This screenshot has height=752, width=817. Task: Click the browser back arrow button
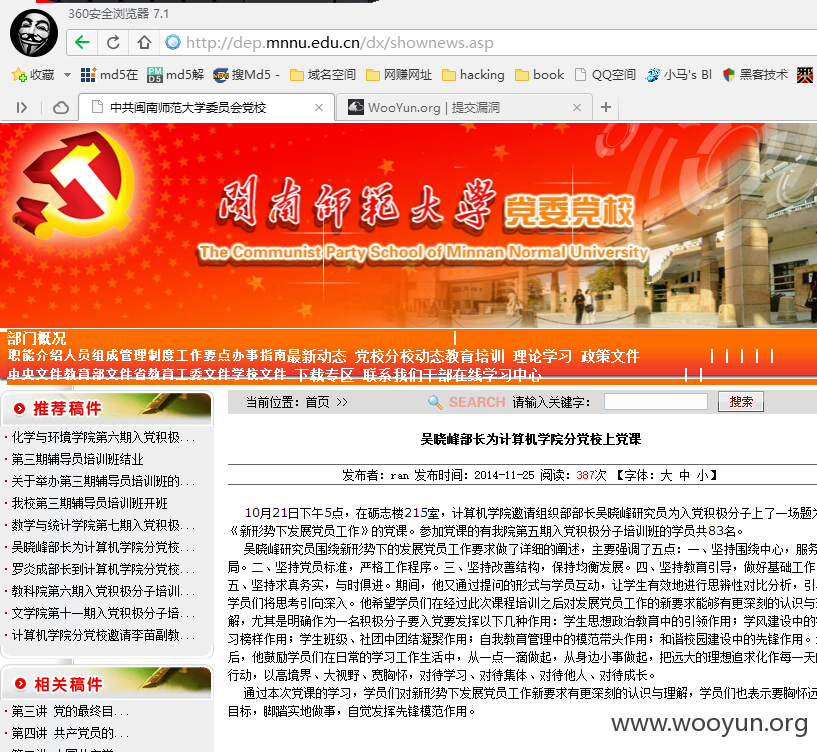(x=82, y=42)
